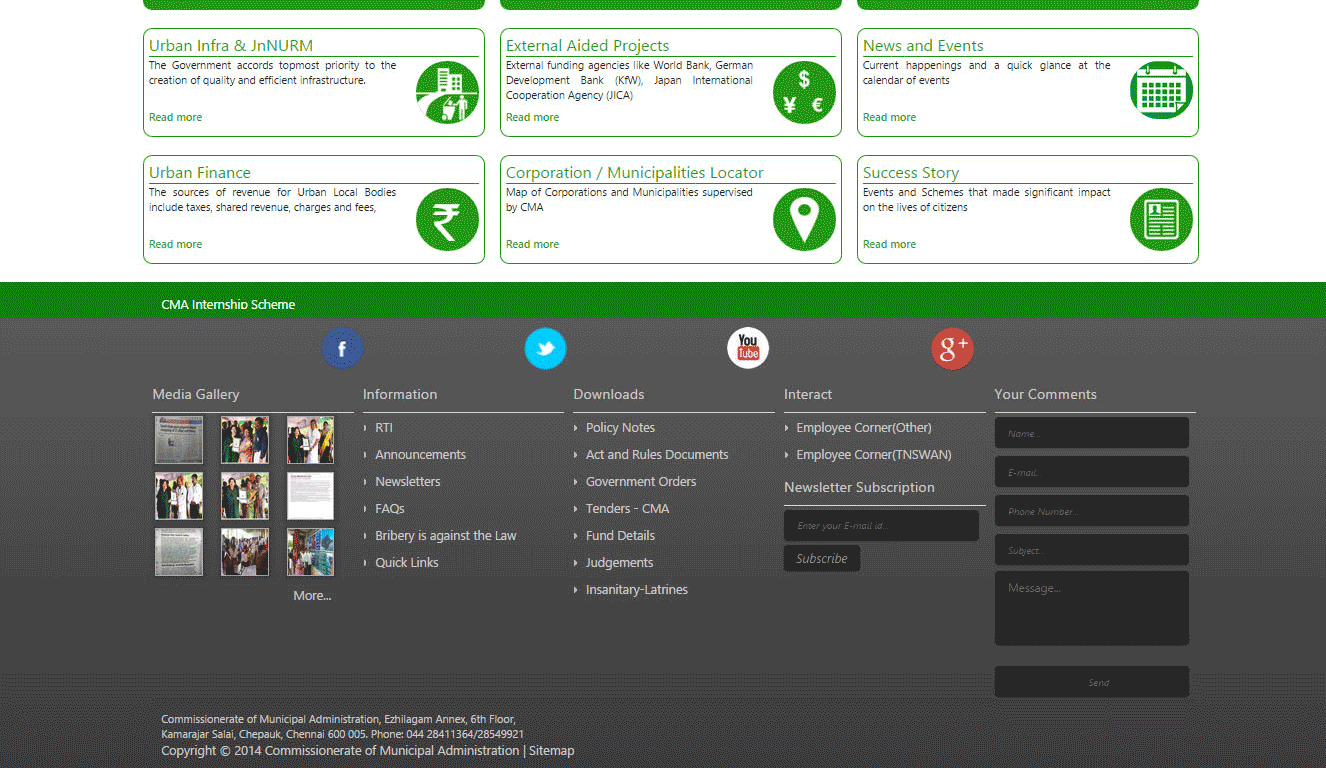Click the building icon in Urban Infra & JnNURM
1326x768 pixels.
(447, 93)
